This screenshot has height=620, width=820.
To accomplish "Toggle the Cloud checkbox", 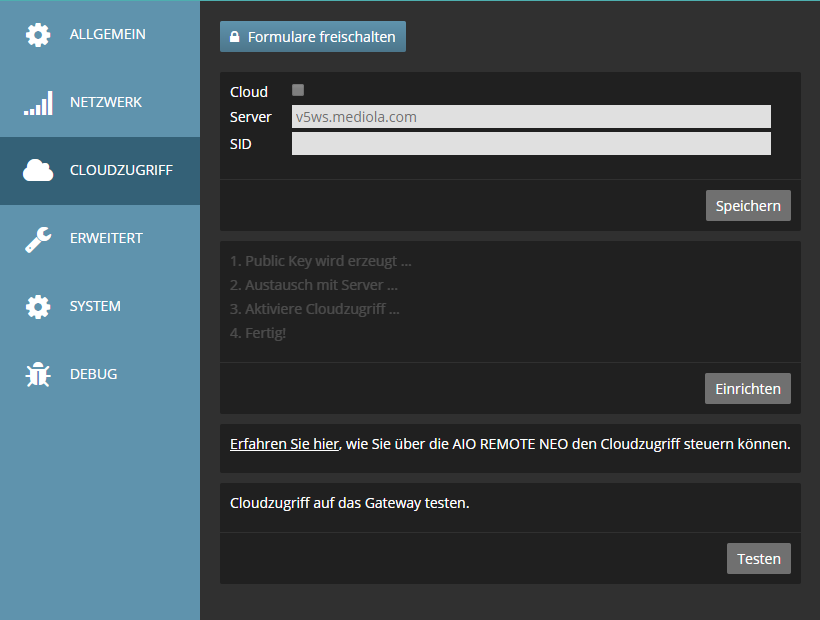I will (x=298, y=90).
